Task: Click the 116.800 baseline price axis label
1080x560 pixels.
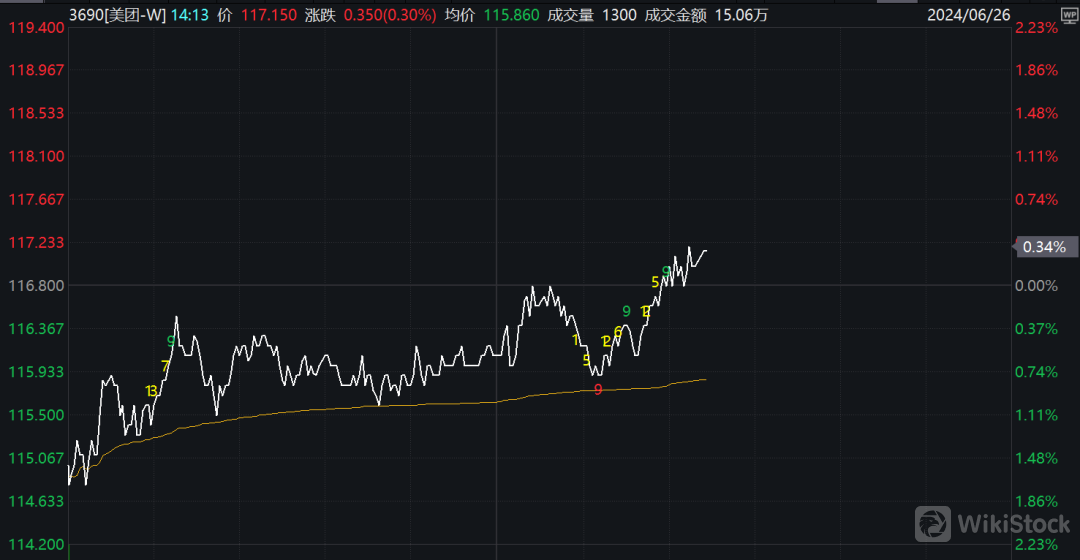Action: [36, 286]
